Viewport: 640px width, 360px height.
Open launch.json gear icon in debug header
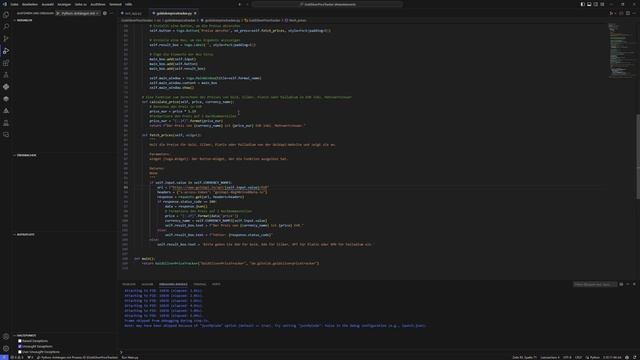[x=105, y=13]
